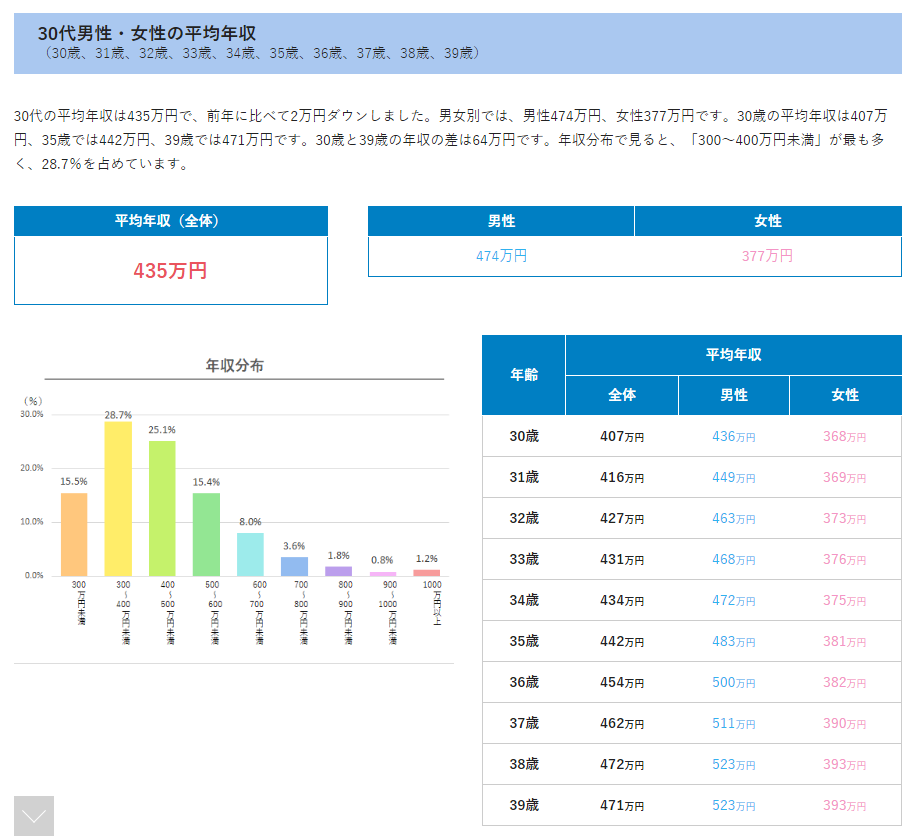This screenshot has height=836, width=911.
Task: Click the yellow 28.7% bar in chart
Action: [118, 498]
